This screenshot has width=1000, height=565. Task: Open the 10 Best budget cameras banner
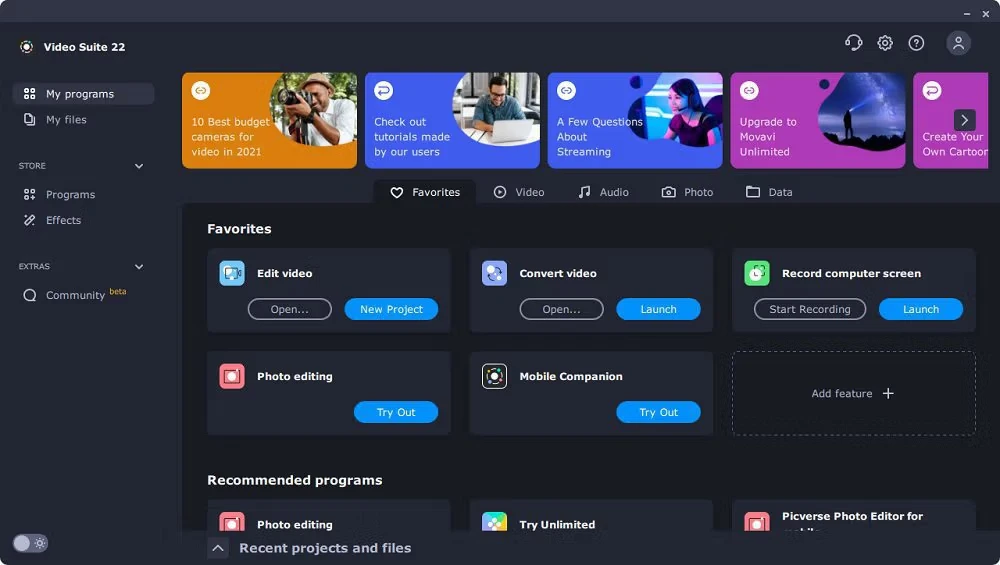point(269,120)
